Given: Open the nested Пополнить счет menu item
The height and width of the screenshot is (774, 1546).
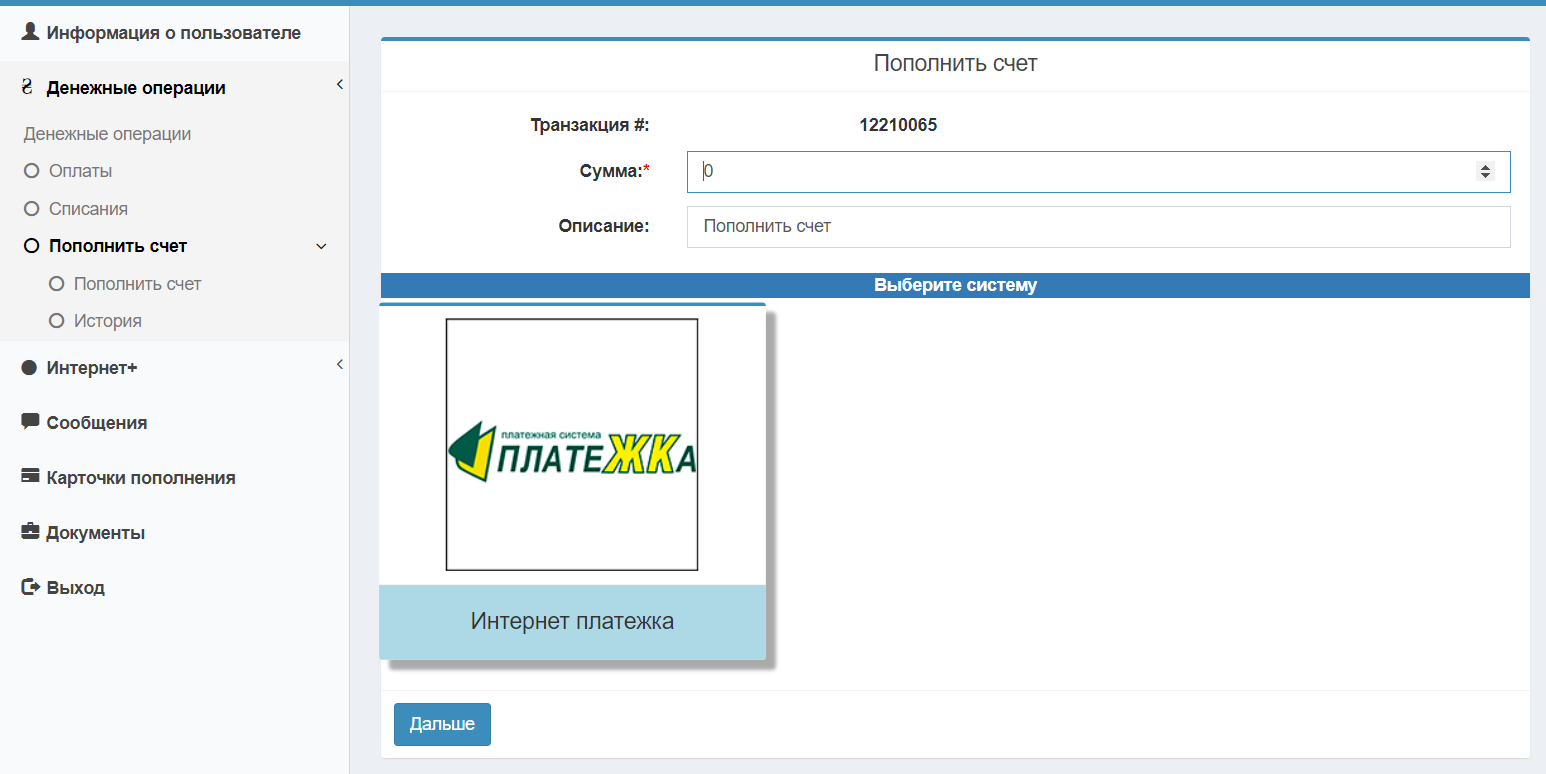Looking at the screenshot, I should 137,284.
